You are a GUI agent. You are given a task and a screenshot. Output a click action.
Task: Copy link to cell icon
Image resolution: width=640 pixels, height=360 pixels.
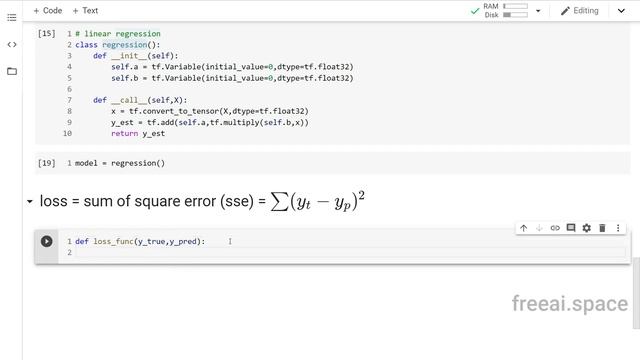tap(555, 228)
